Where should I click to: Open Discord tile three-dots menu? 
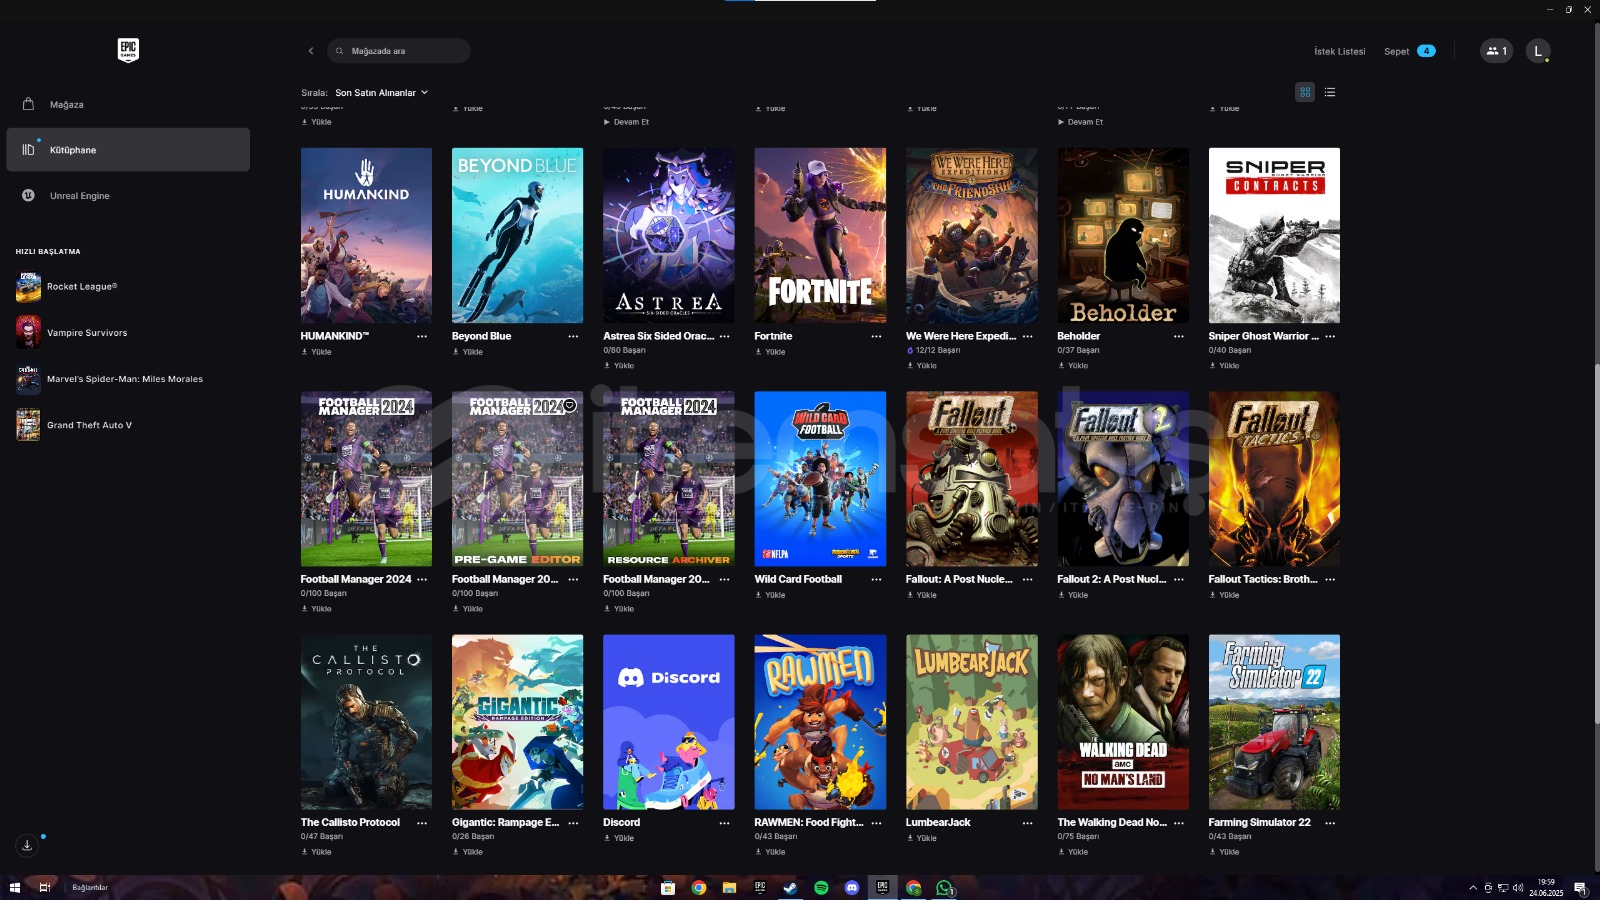pyautogui.click(x=725, y=823)
